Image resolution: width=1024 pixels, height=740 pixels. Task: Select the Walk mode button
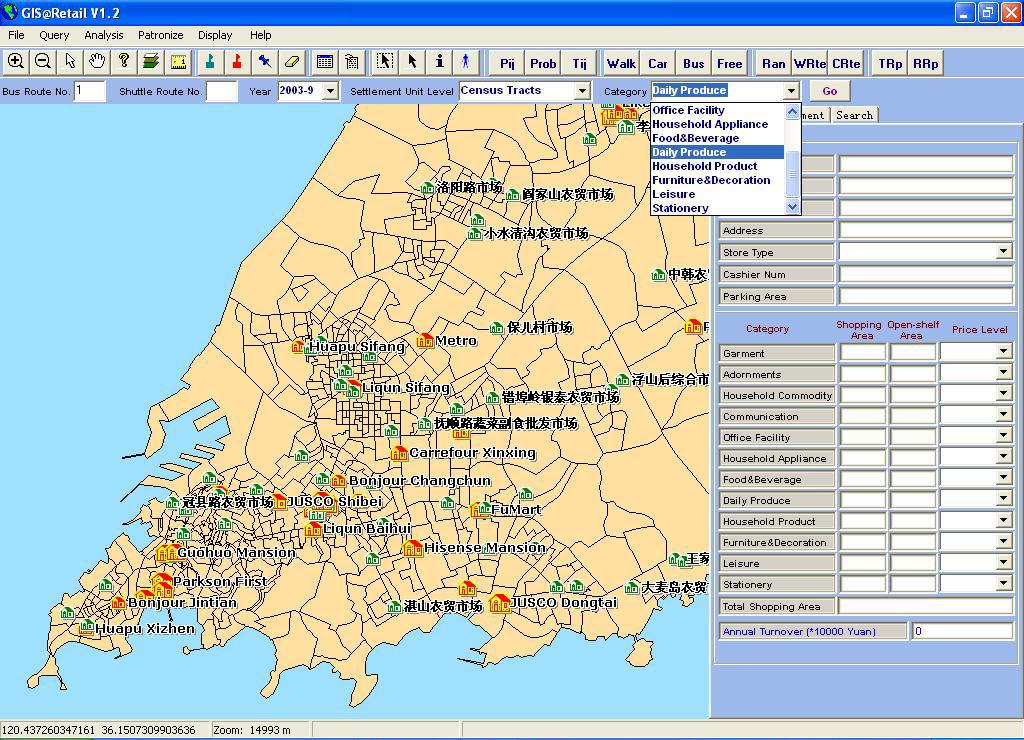621,63
